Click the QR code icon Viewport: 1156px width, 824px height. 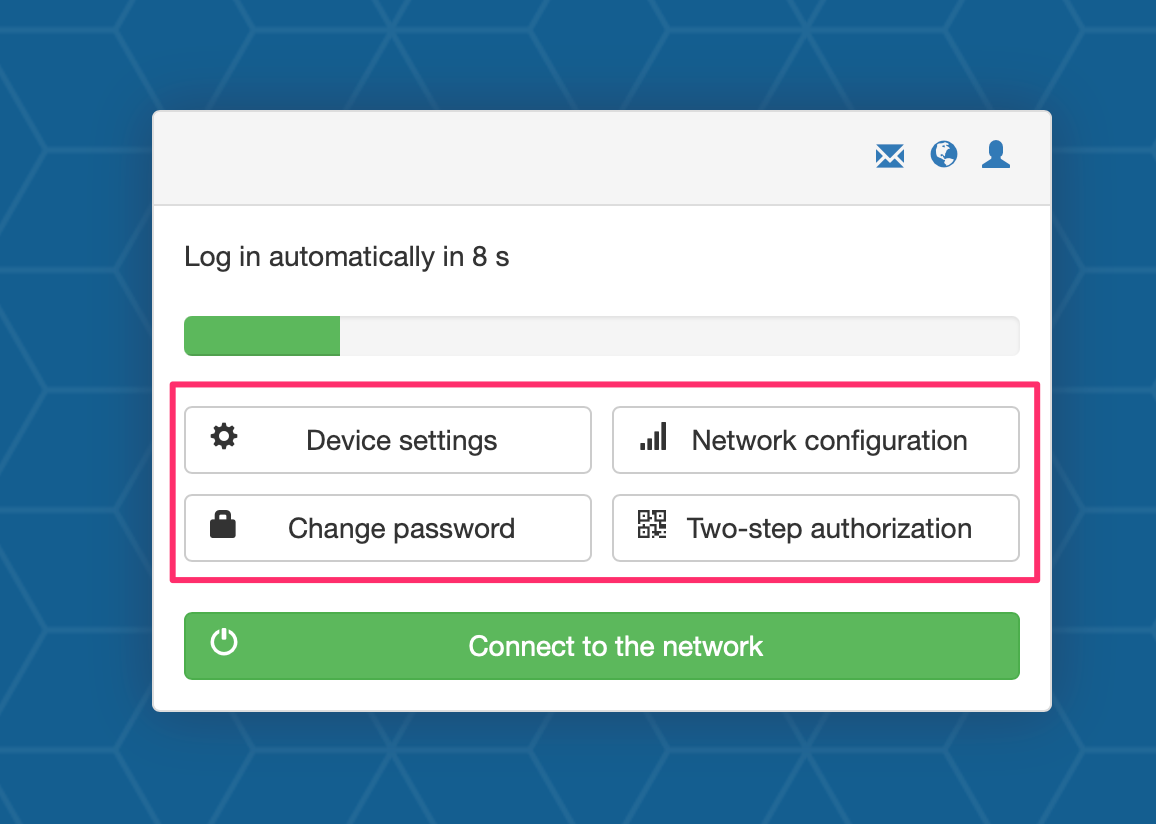652,524
